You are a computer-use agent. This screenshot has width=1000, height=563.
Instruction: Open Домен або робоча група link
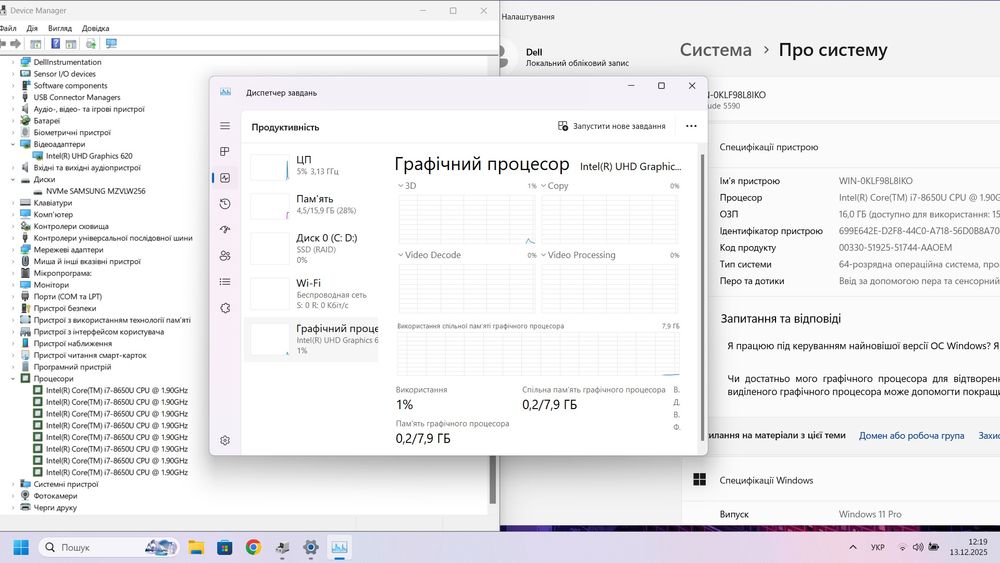point(911,435)
